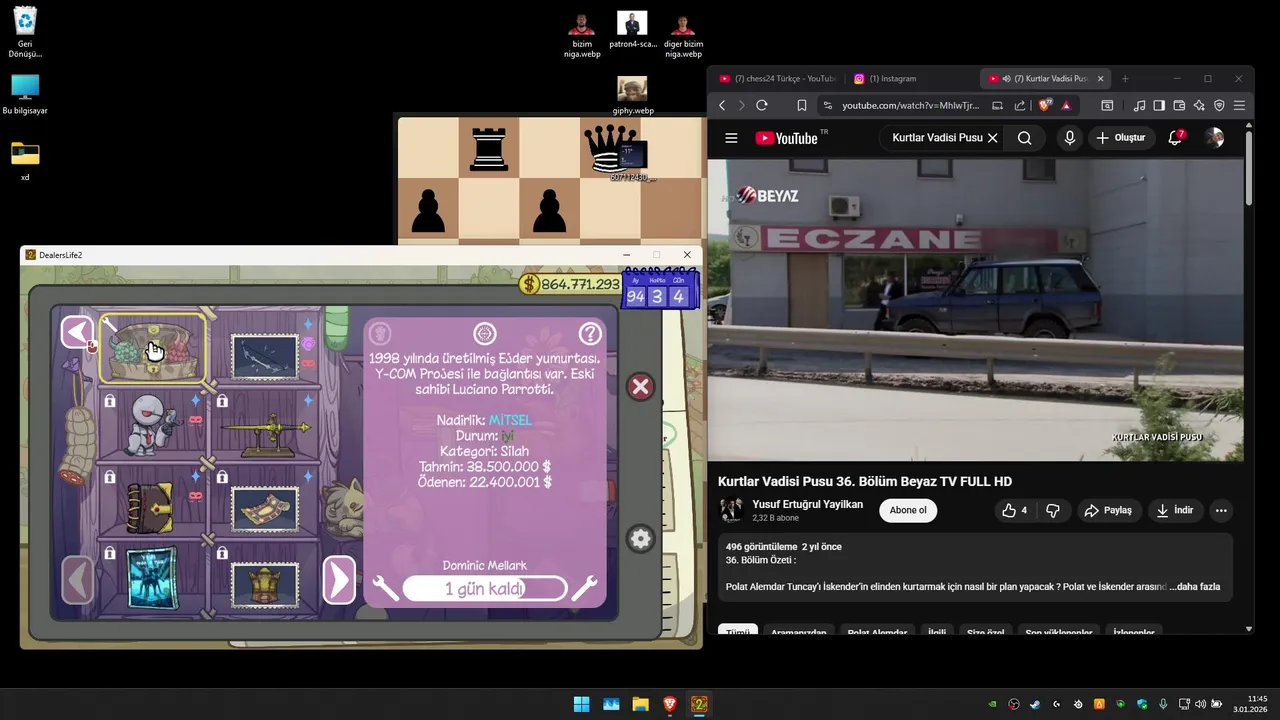This screenshot has width=1280, height=720.
Task: Click padlock on the flying carpet slot
Action: pyautogui.click(x=222, y=476)
